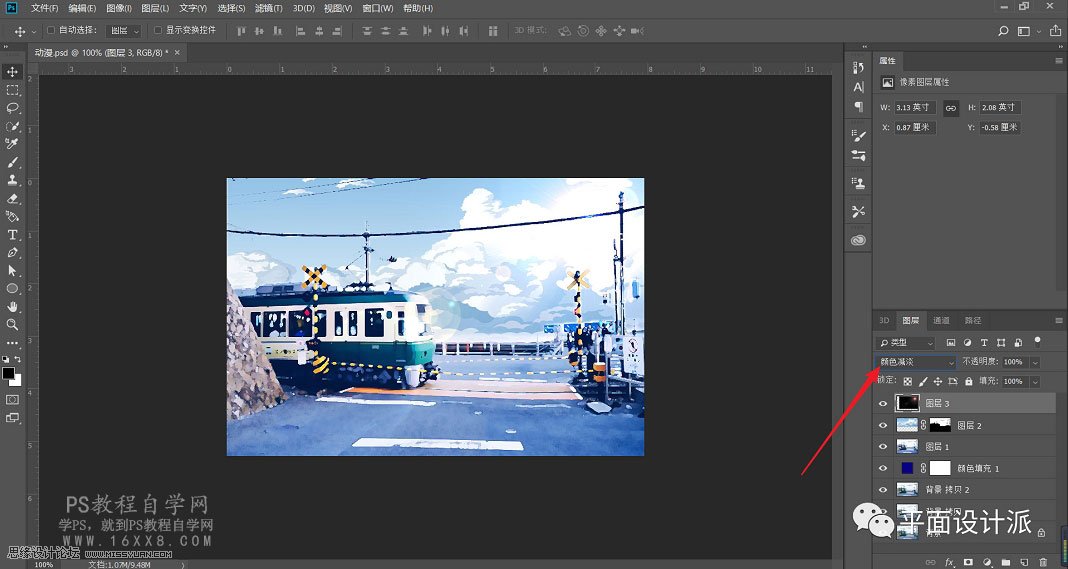The width and height of the screenshot is (1068, 569).
Task: Hide 颜色填充 1 layer eye icon
Action: 883,468
